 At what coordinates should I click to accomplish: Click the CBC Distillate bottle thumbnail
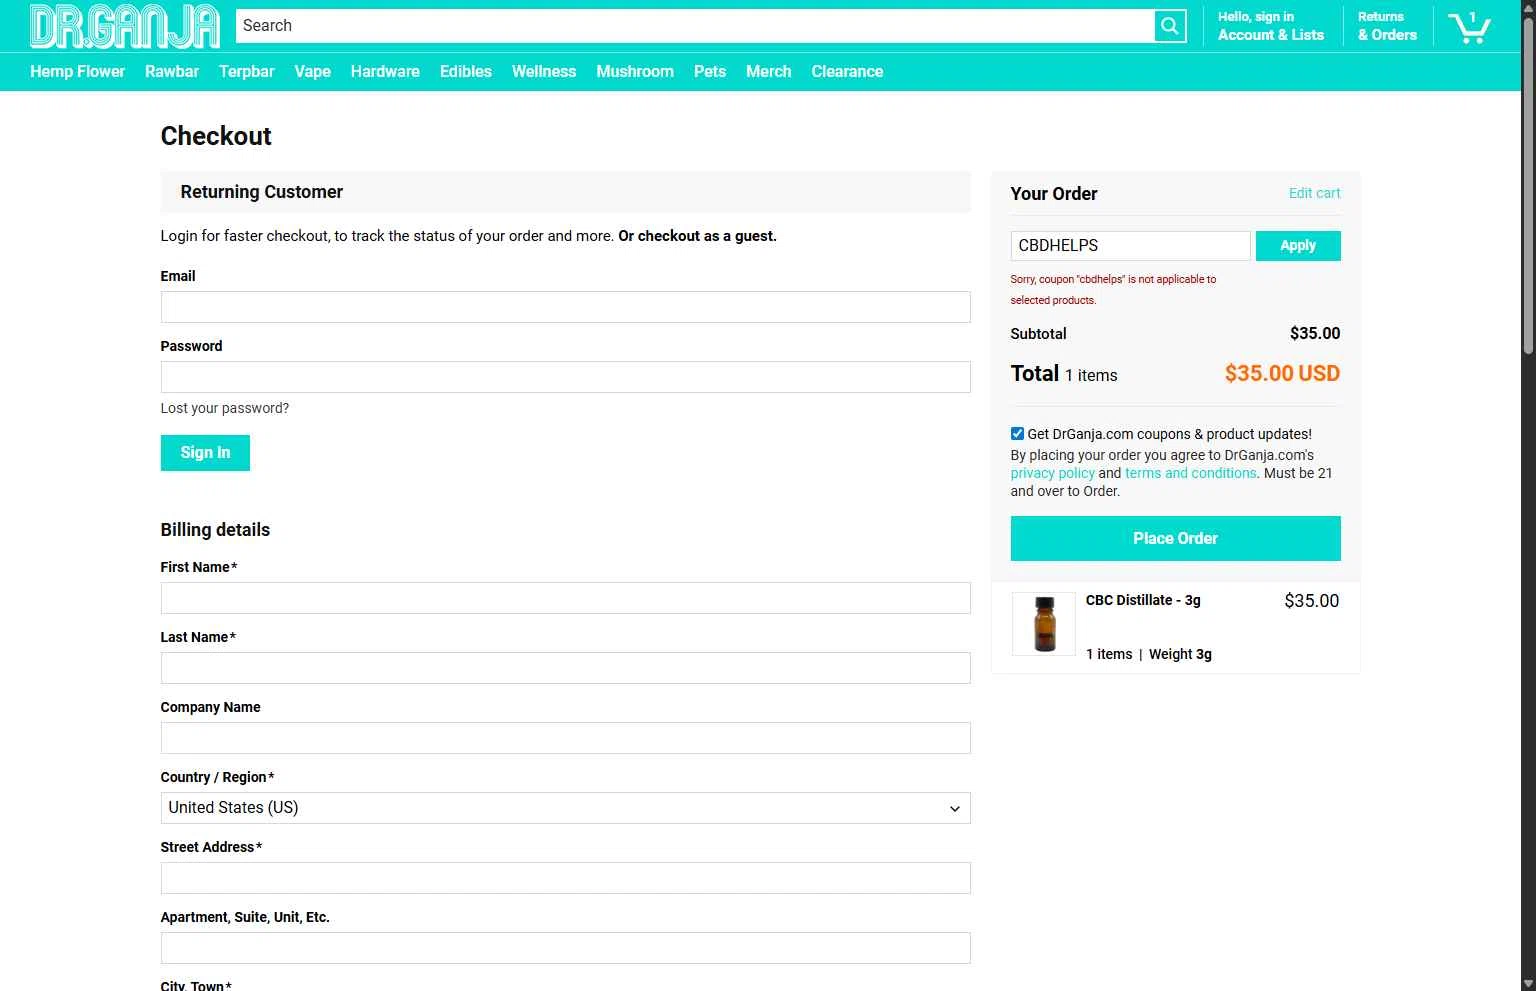point(1044,624)
